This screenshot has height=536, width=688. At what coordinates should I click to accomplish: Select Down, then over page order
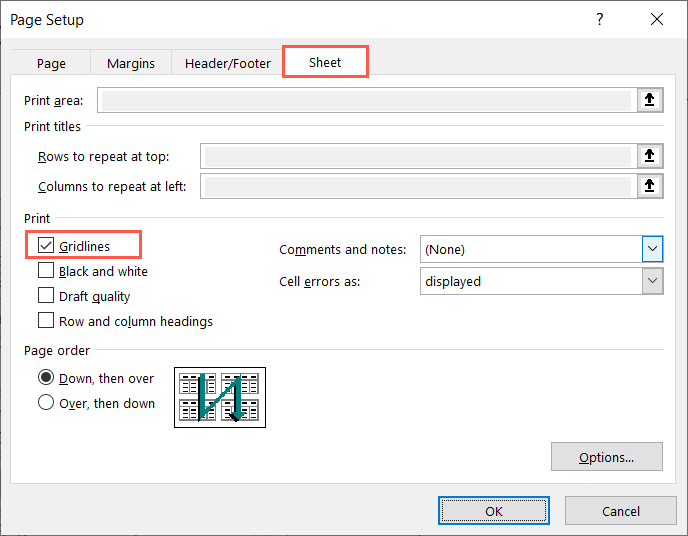pyautogui.click(x=46, y=378)
